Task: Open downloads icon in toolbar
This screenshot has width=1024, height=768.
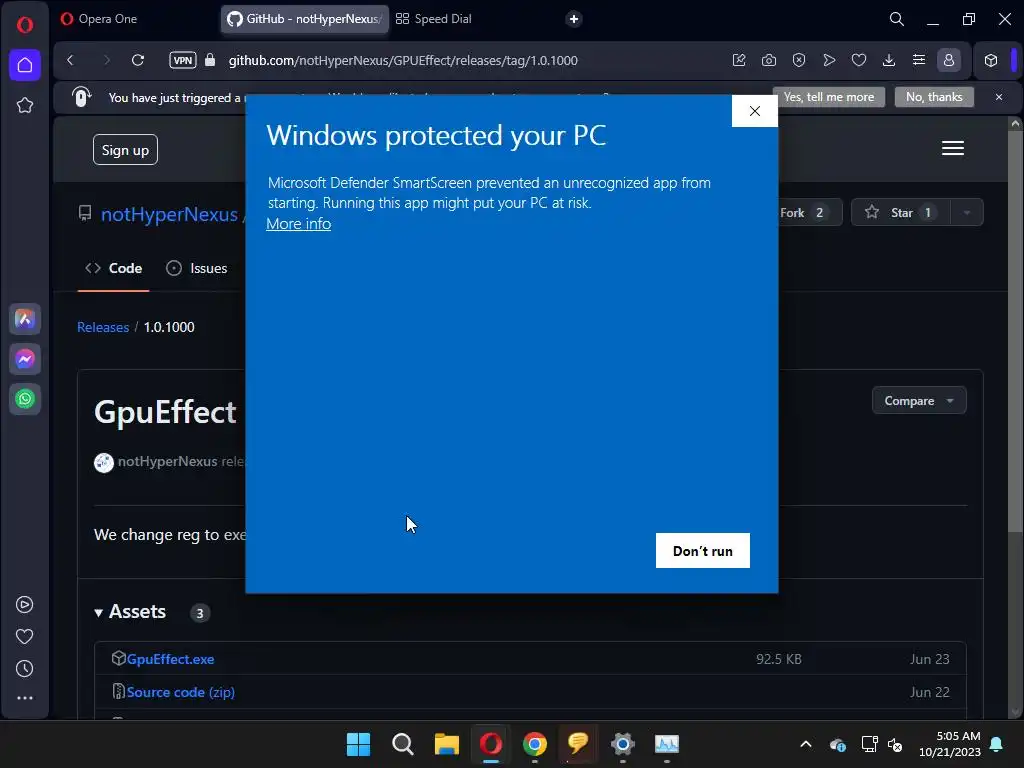Action: coord(889,60)
